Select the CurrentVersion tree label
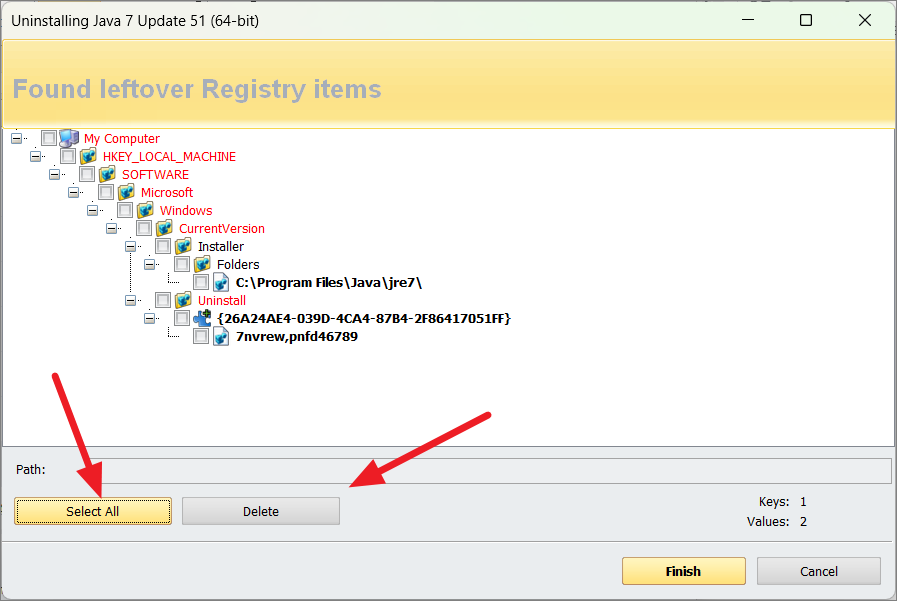Screen dimensions: 897x601 pos(222,229)
